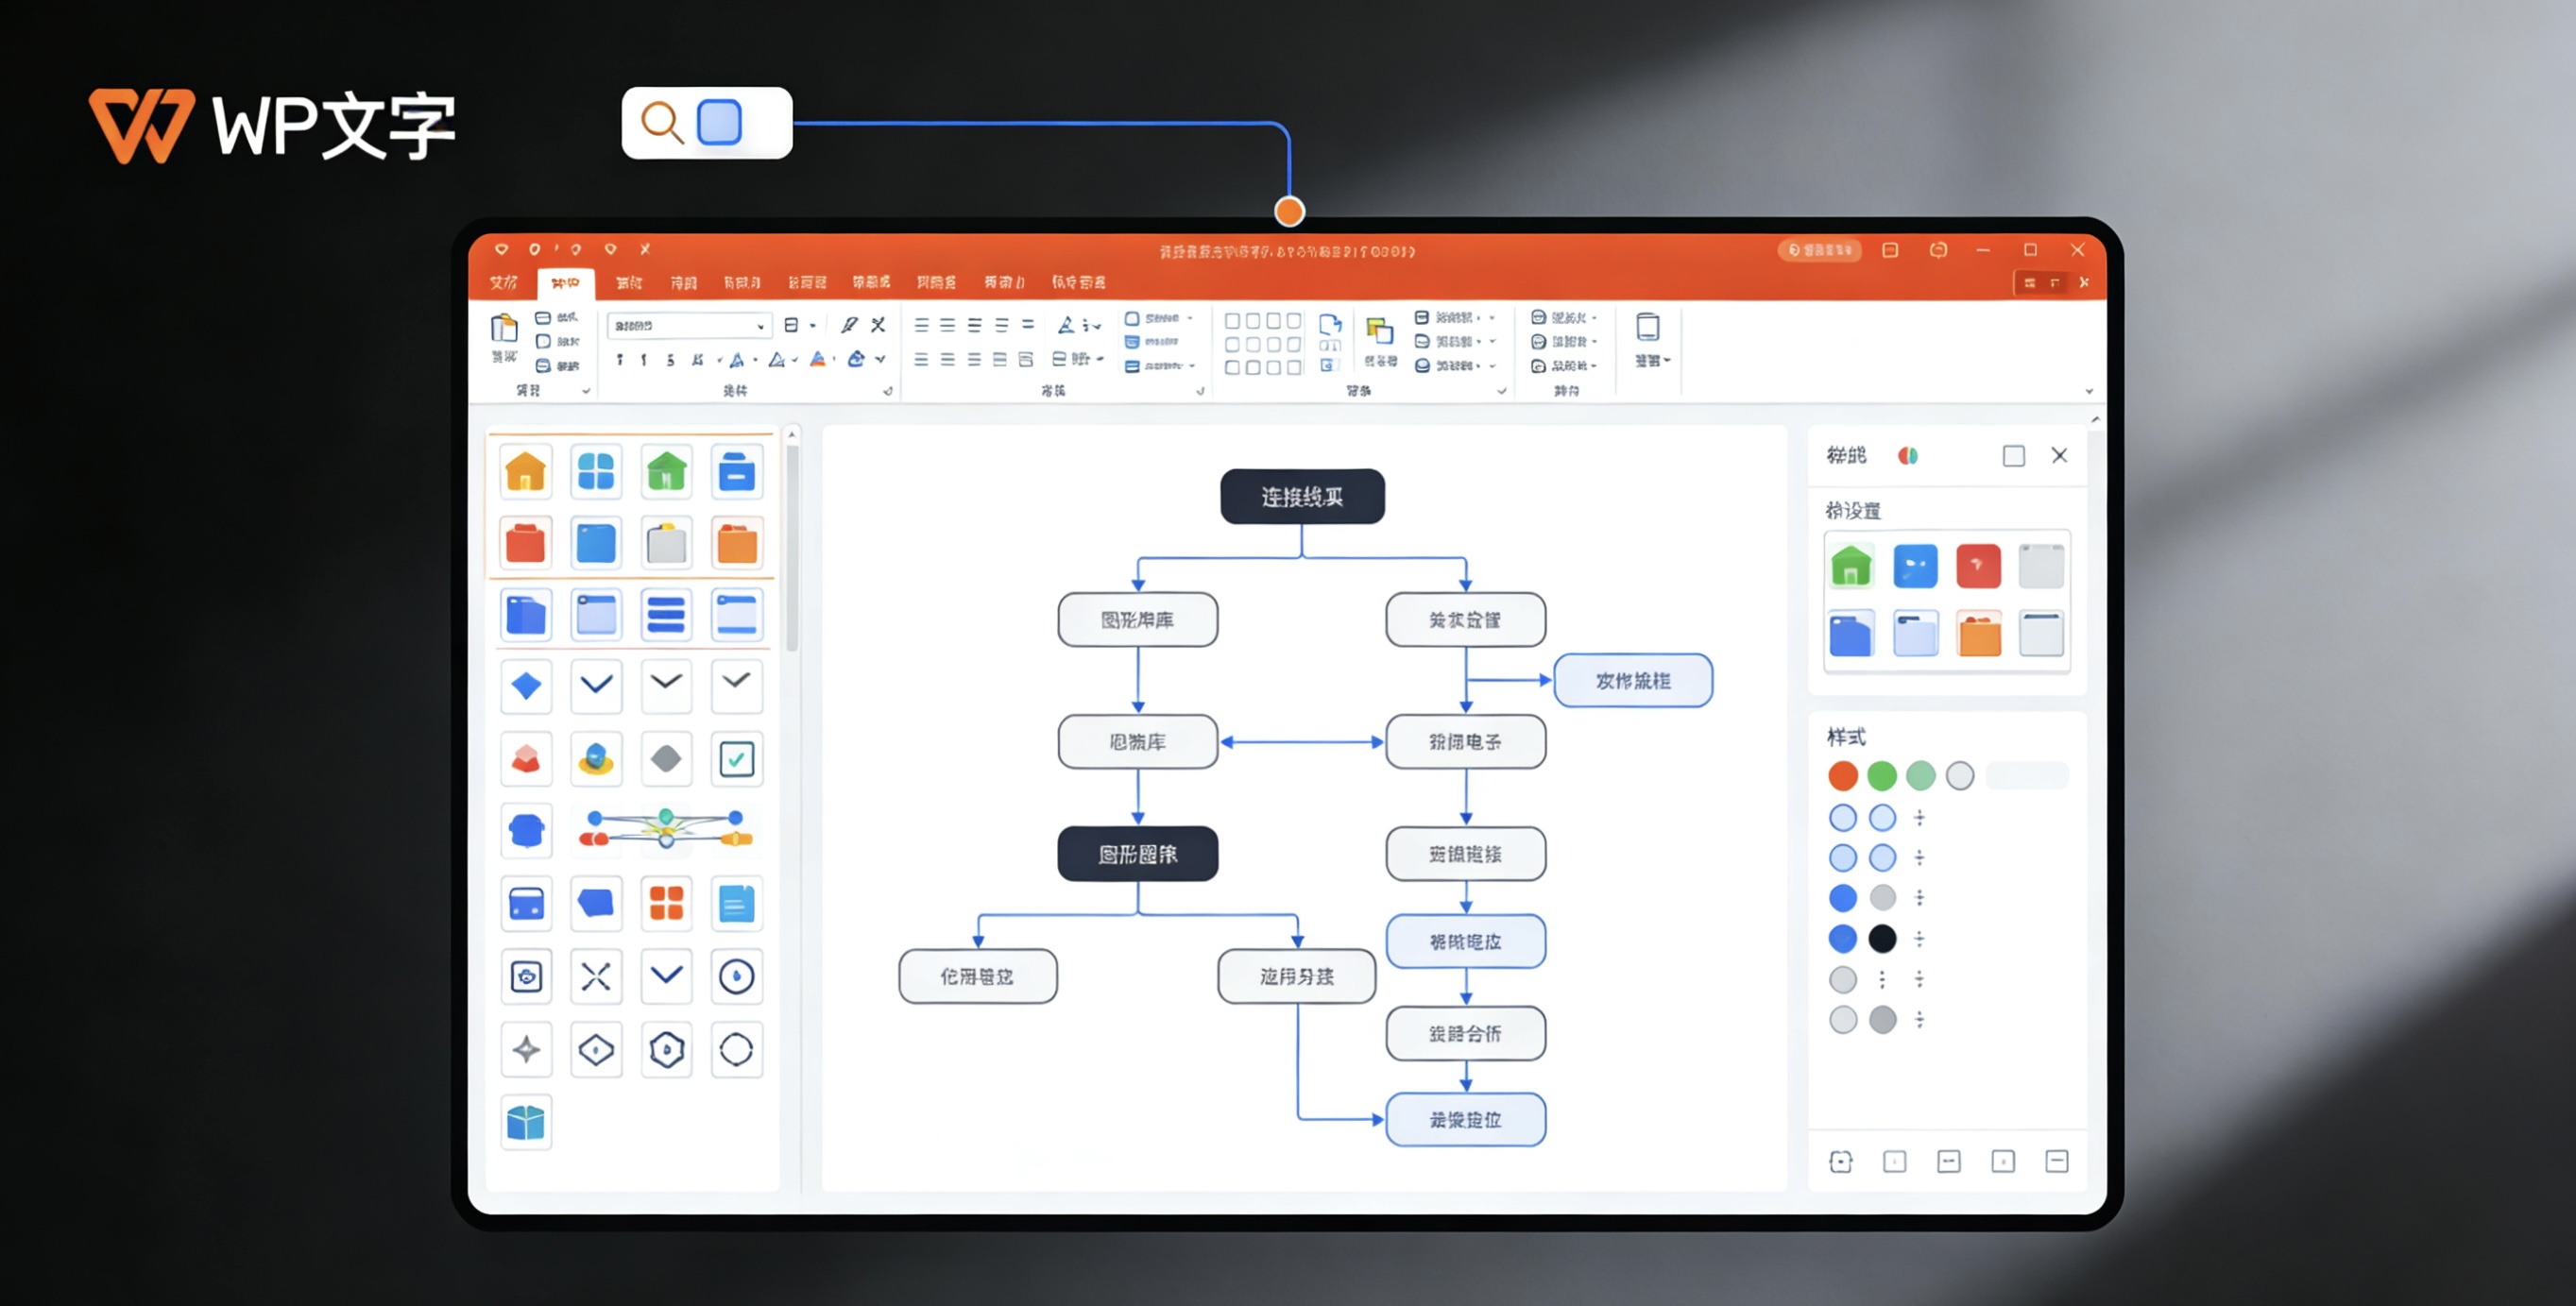Image resolution: width=2576 pixels, height=1306 pixels.
Task: Click the Paste clipboard icon in ribbon
Action: point(504,330)
